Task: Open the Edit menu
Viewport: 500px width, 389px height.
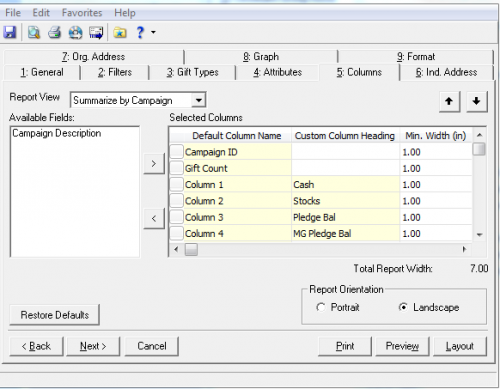Action: (x=41, y=13)
